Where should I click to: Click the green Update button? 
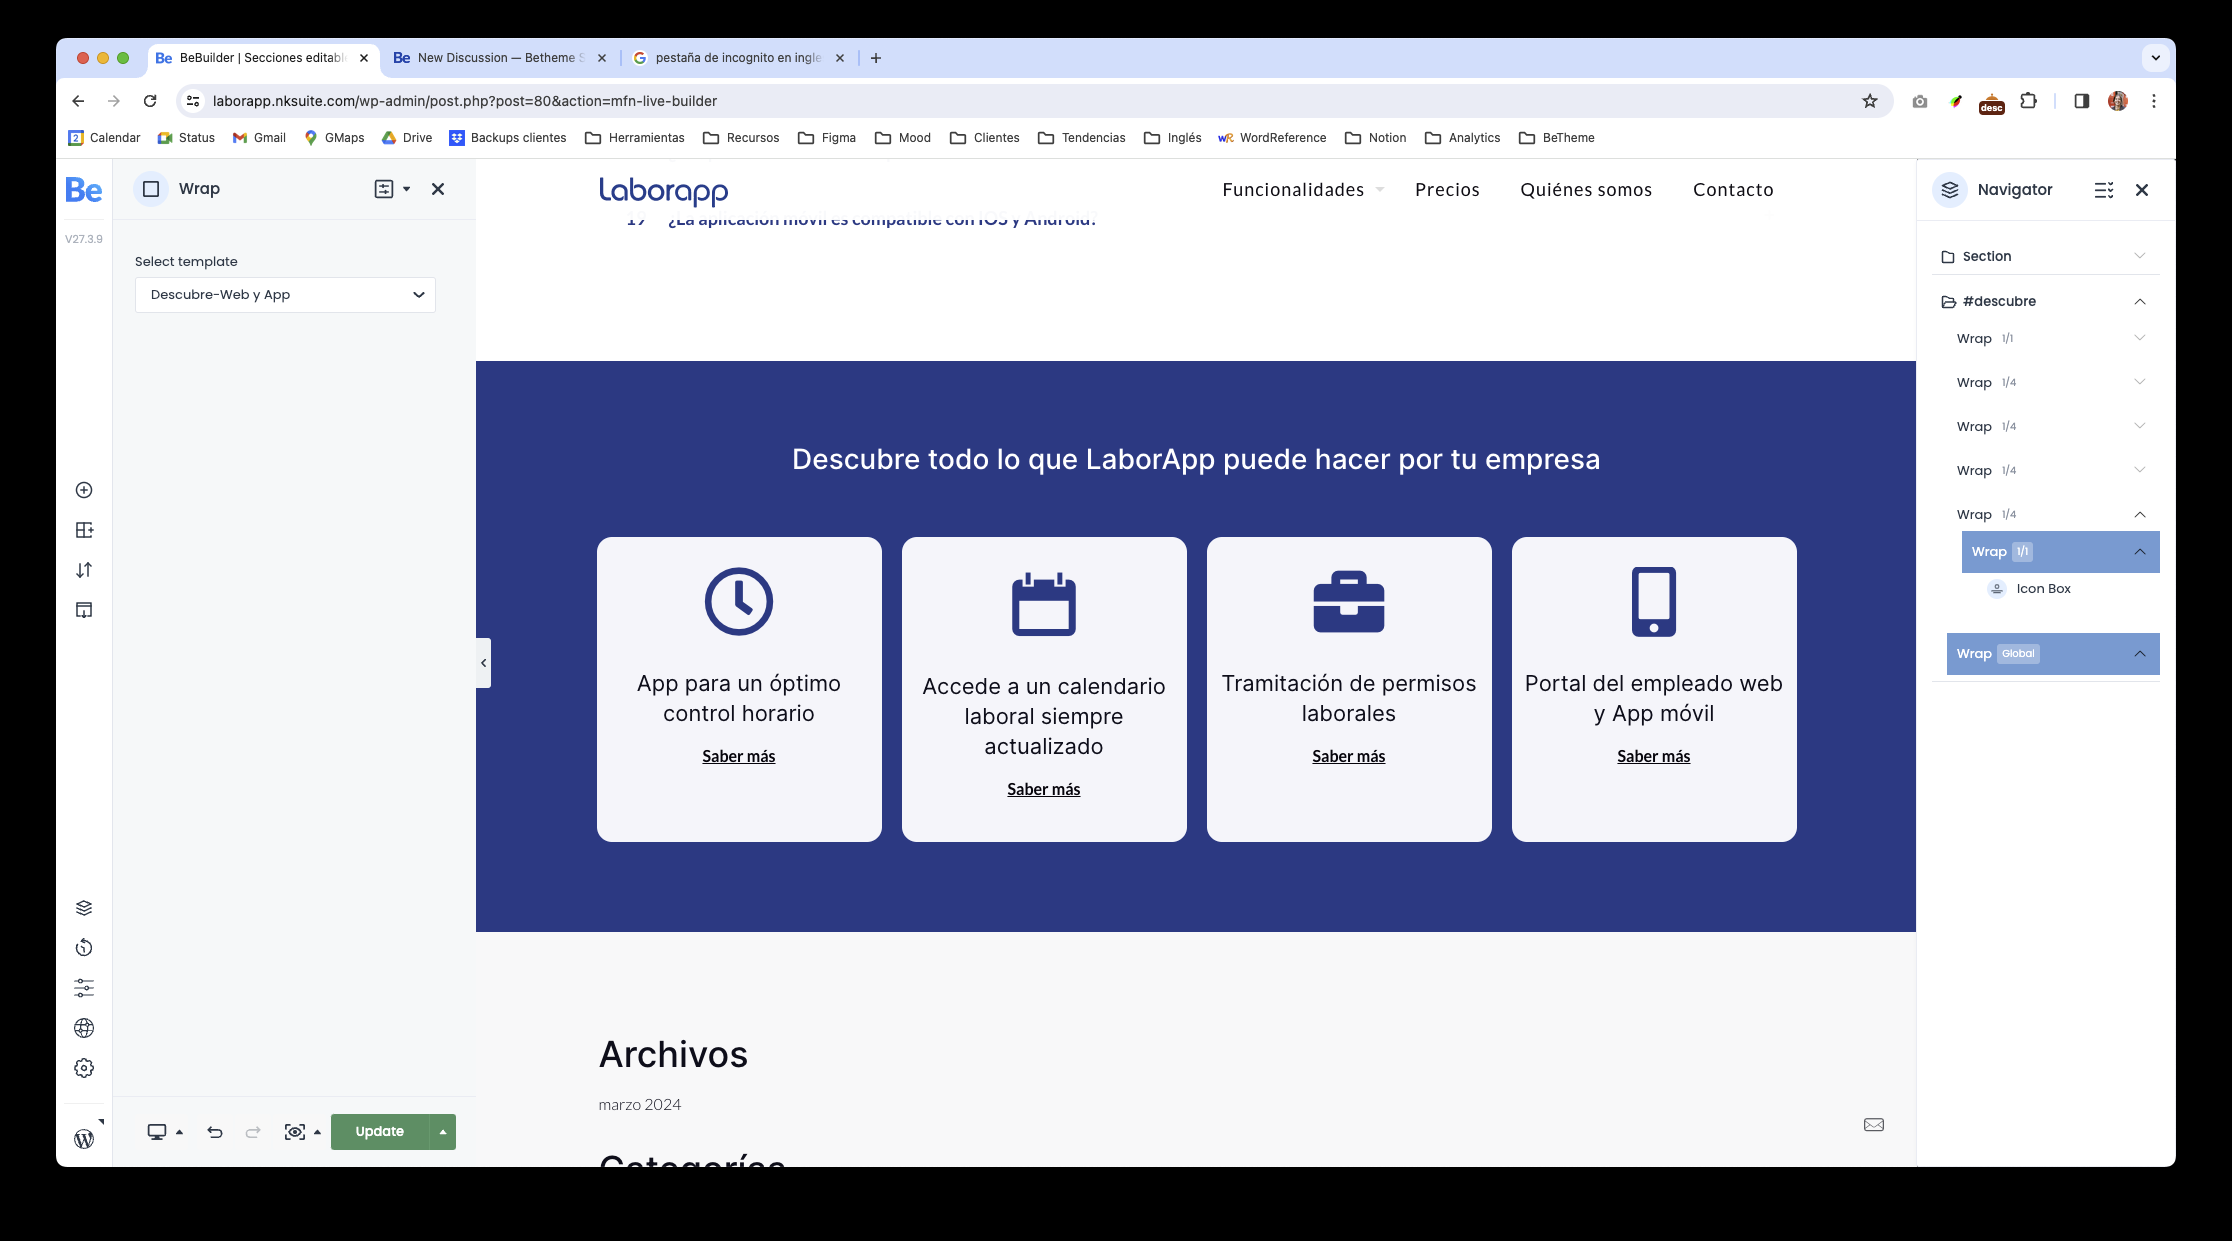(380, 1132)
